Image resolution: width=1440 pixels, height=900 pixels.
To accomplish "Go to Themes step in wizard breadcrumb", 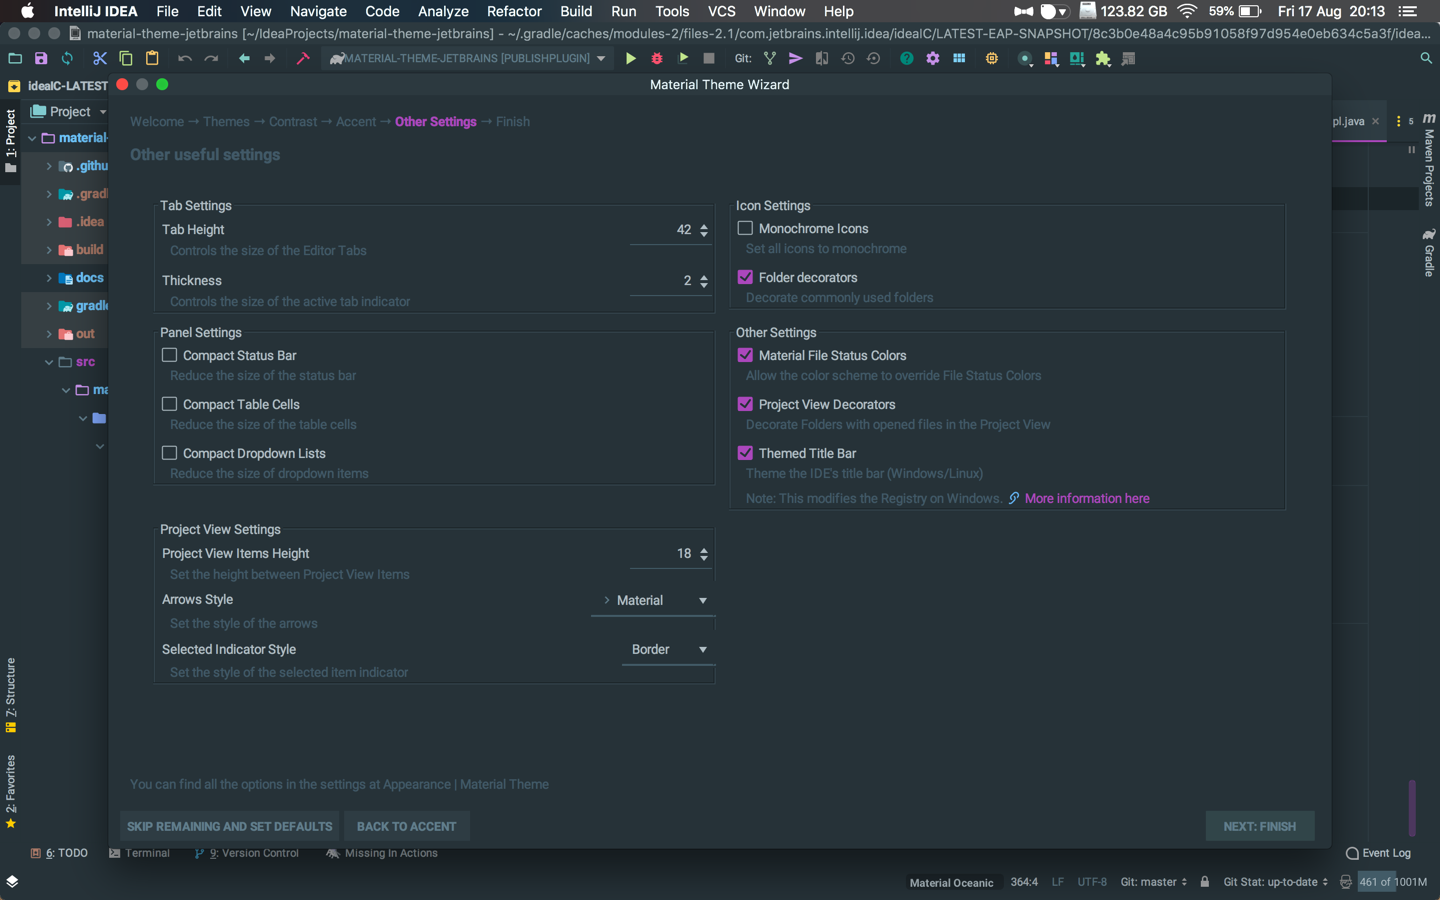I will 226,122.
